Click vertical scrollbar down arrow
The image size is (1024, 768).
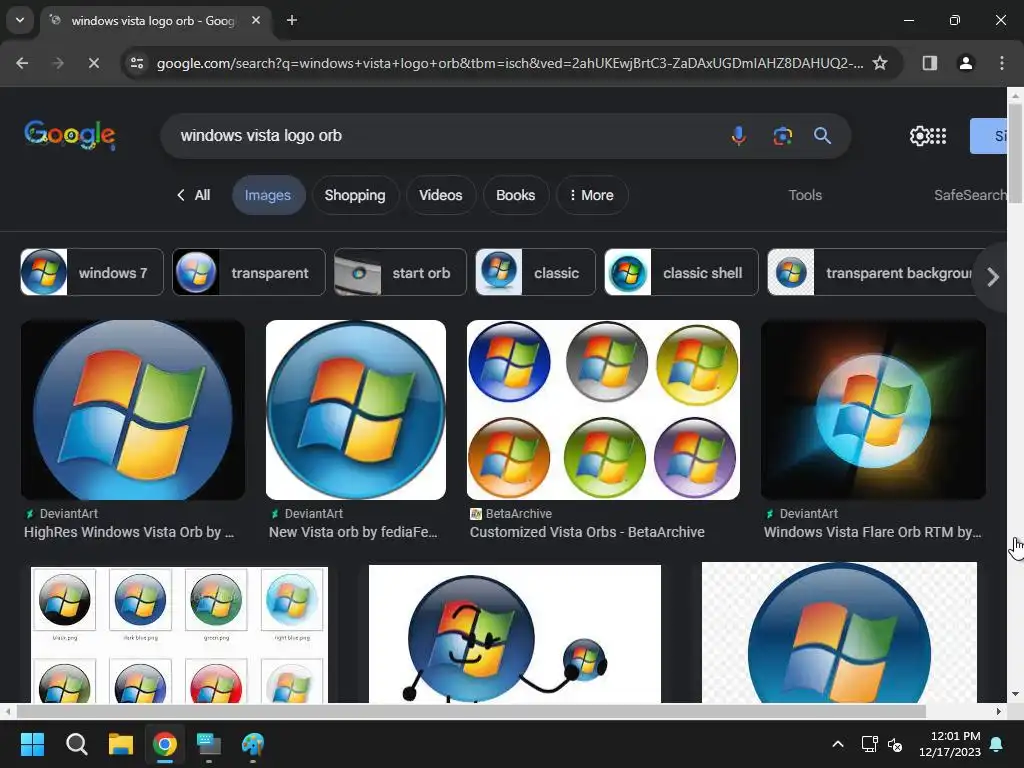[x=1016, y=694]
